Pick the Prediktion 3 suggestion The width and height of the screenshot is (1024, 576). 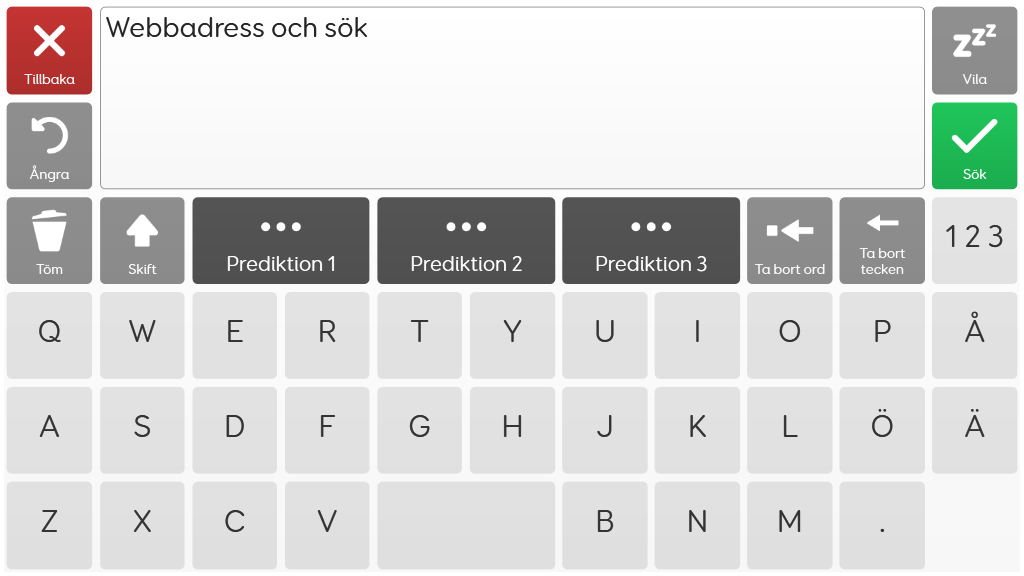coord(651,240)
